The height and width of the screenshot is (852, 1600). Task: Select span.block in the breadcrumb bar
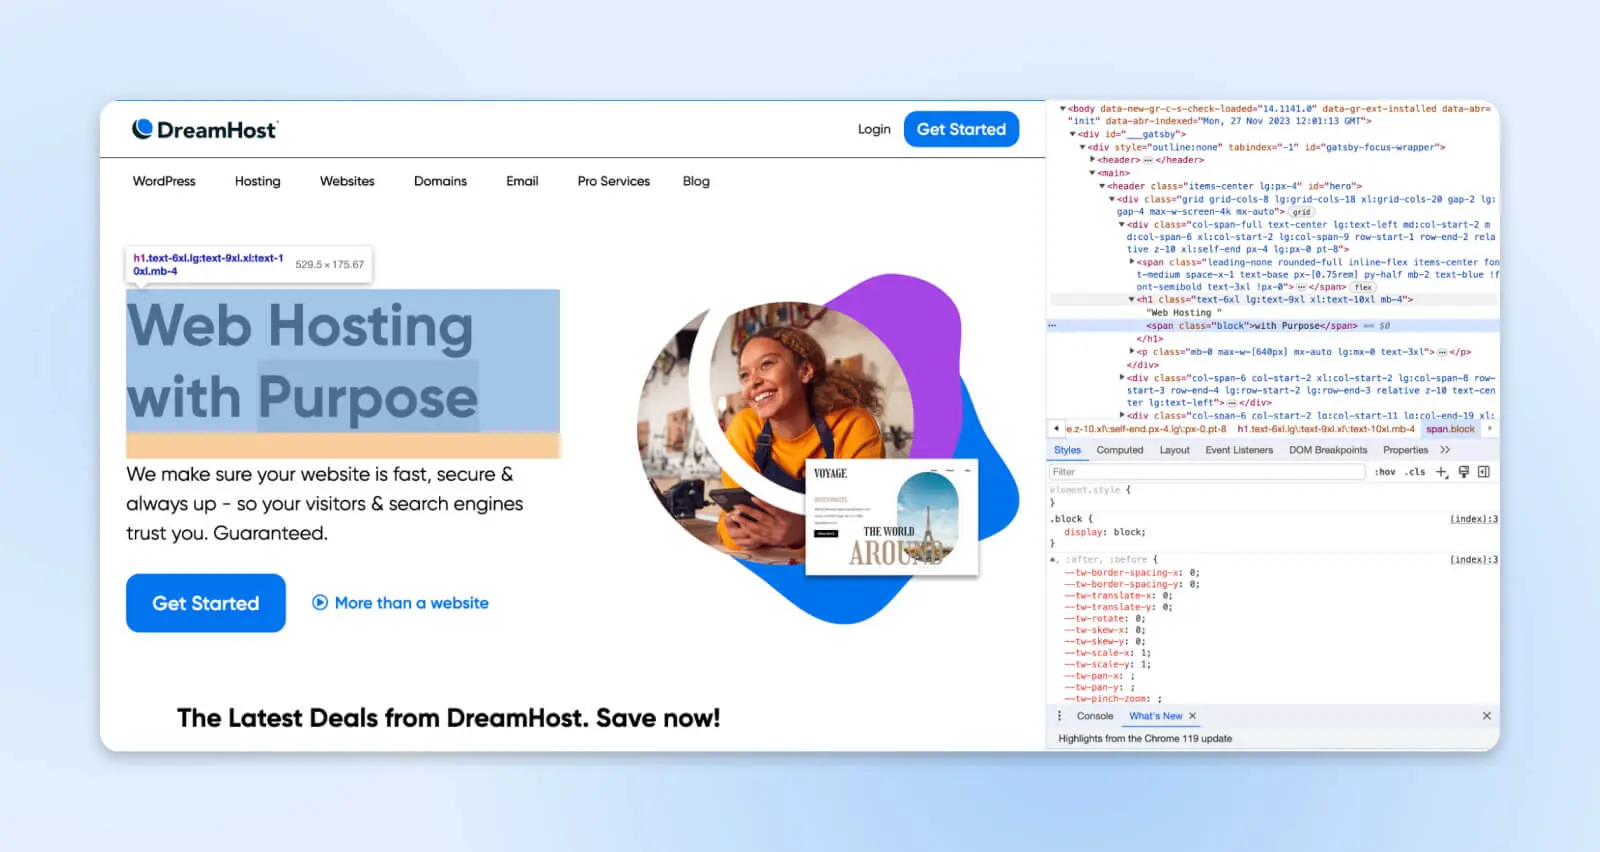coord(1450,429)
